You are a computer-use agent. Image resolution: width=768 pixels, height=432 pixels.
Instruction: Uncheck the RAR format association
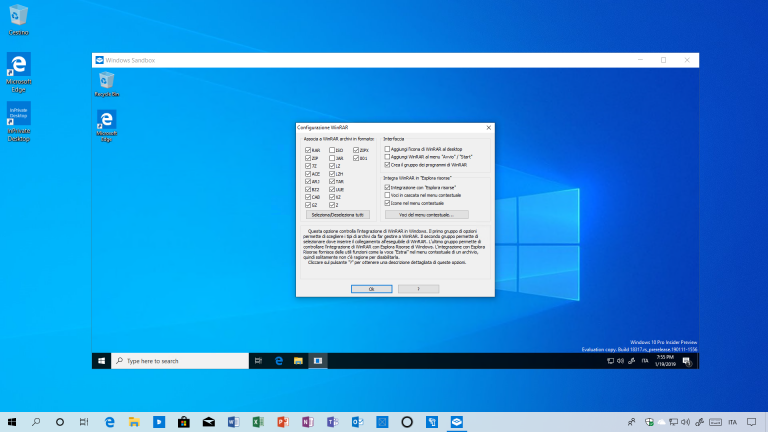click(308, 150)
